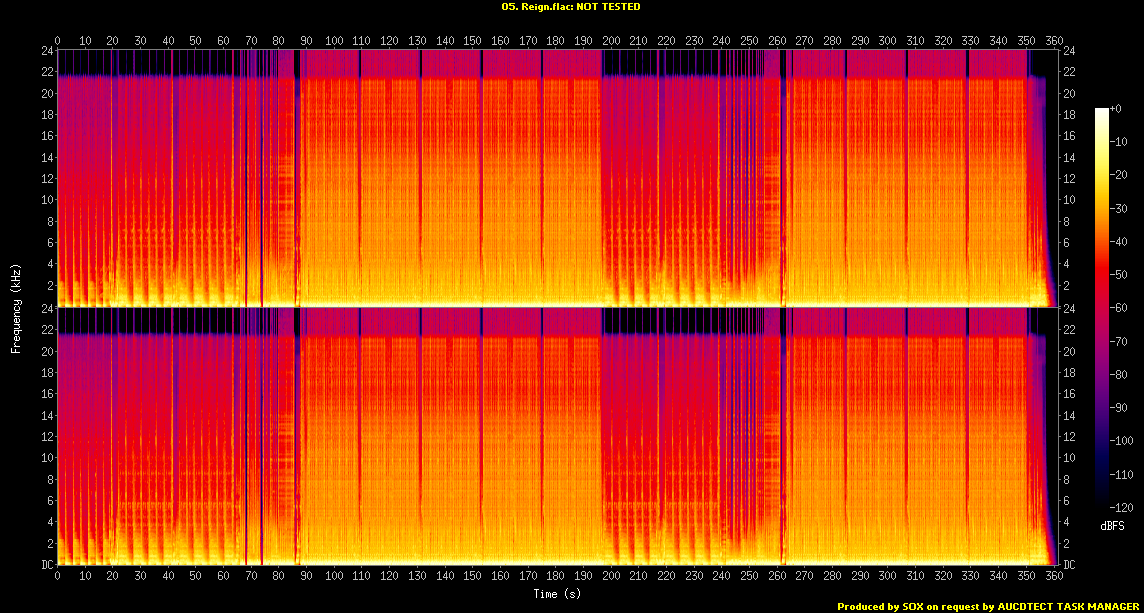Click the 0 label on top time axis
Screen dimensions: 1144x613
click(57, 40)
